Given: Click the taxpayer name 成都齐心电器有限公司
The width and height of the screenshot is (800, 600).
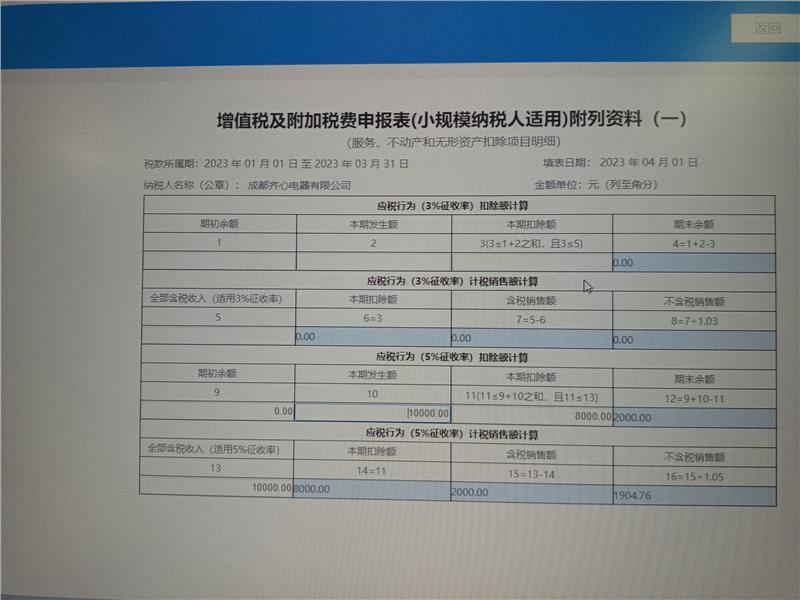Looking at the screenshot, I should (x=299, y=185).
